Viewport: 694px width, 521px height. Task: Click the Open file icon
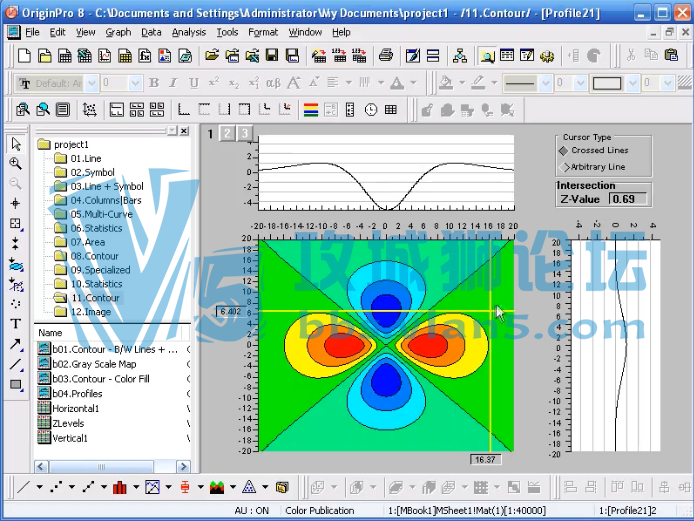pos(212,56)
